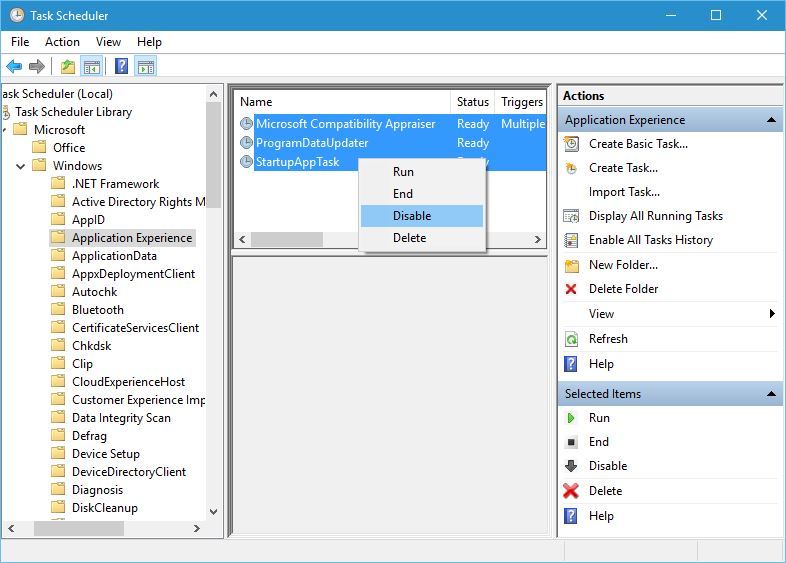Viewport: 786px width, 563px height.
Task: Click Display All Running Tasks action
Action: tap(656, 216)
